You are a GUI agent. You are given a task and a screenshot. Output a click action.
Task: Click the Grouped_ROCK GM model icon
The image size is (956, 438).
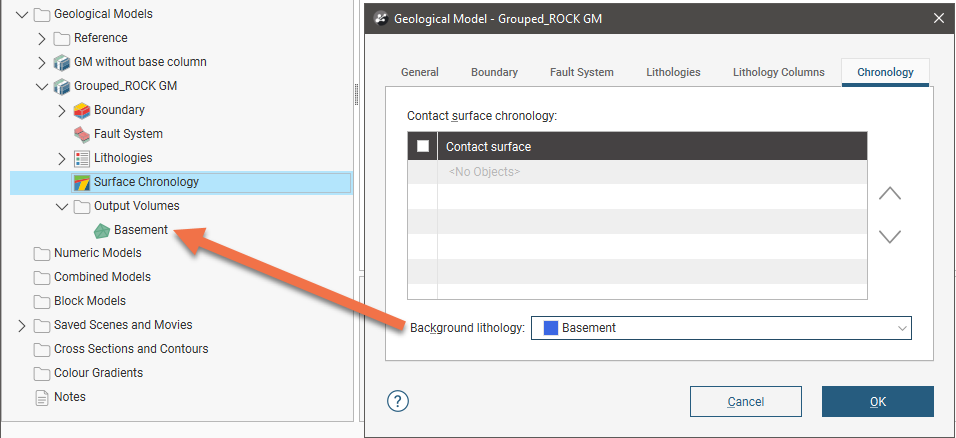coord(62,86)
